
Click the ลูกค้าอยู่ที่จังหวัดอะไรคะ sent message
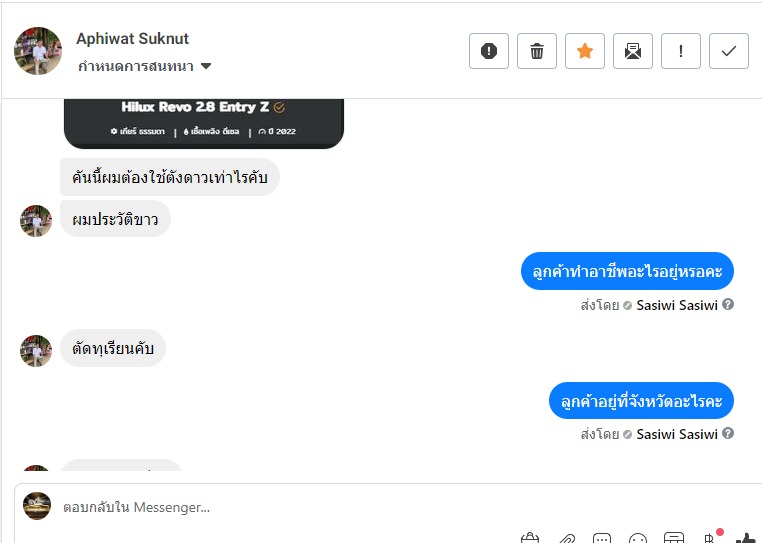pos(642,401)
